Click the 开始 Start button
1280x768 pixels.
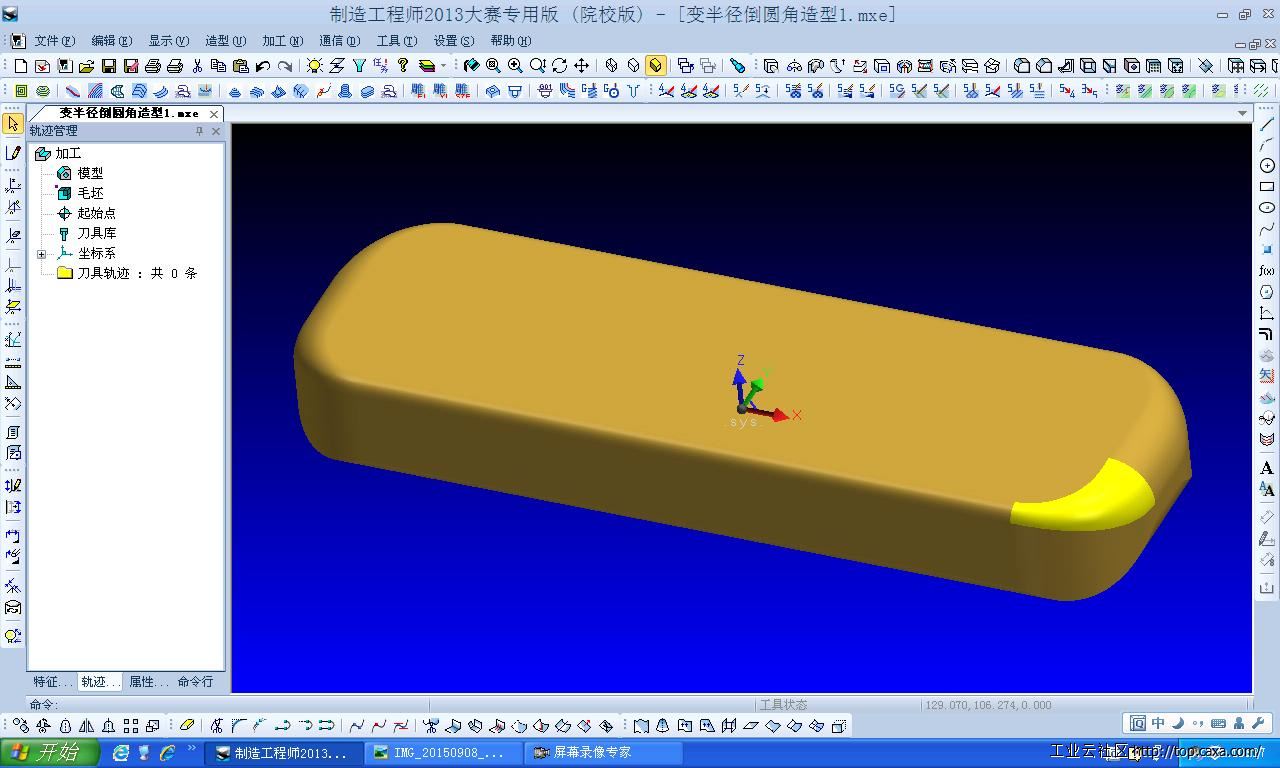click(x=50, y=753)
